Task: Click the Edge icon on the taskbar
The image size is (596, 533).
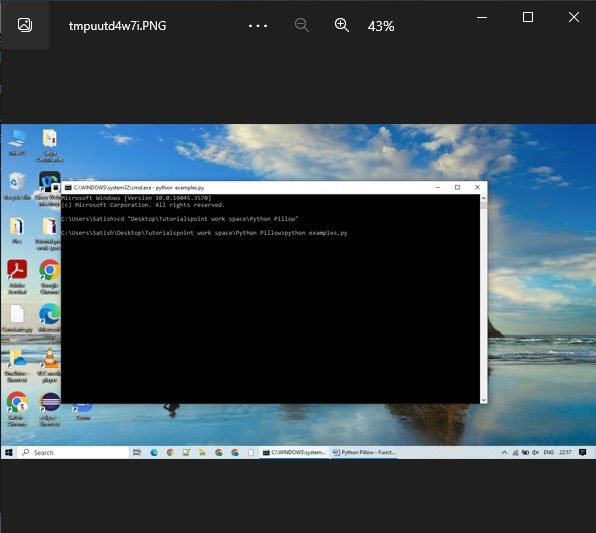Action: click(x=154, y=452)
